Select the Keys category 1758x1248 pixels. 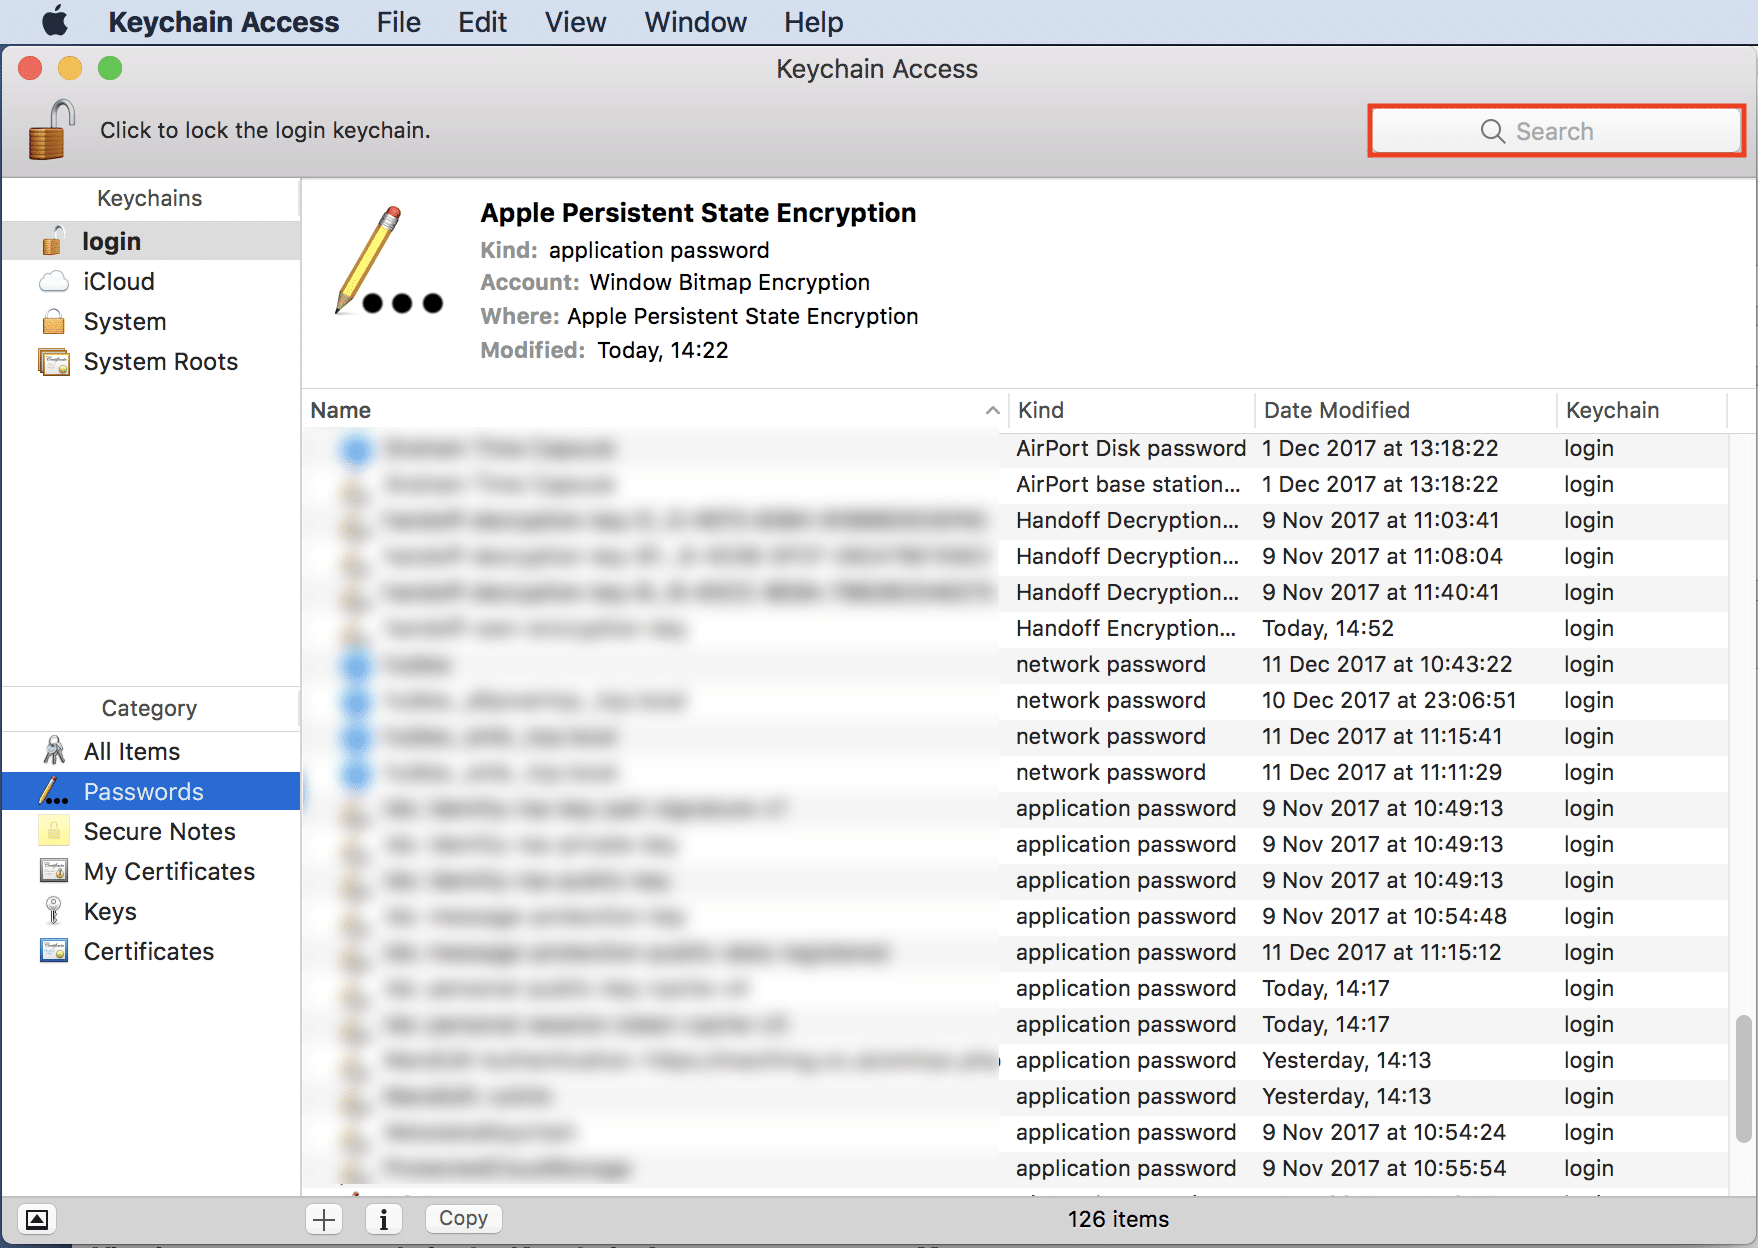pos(151,911)
